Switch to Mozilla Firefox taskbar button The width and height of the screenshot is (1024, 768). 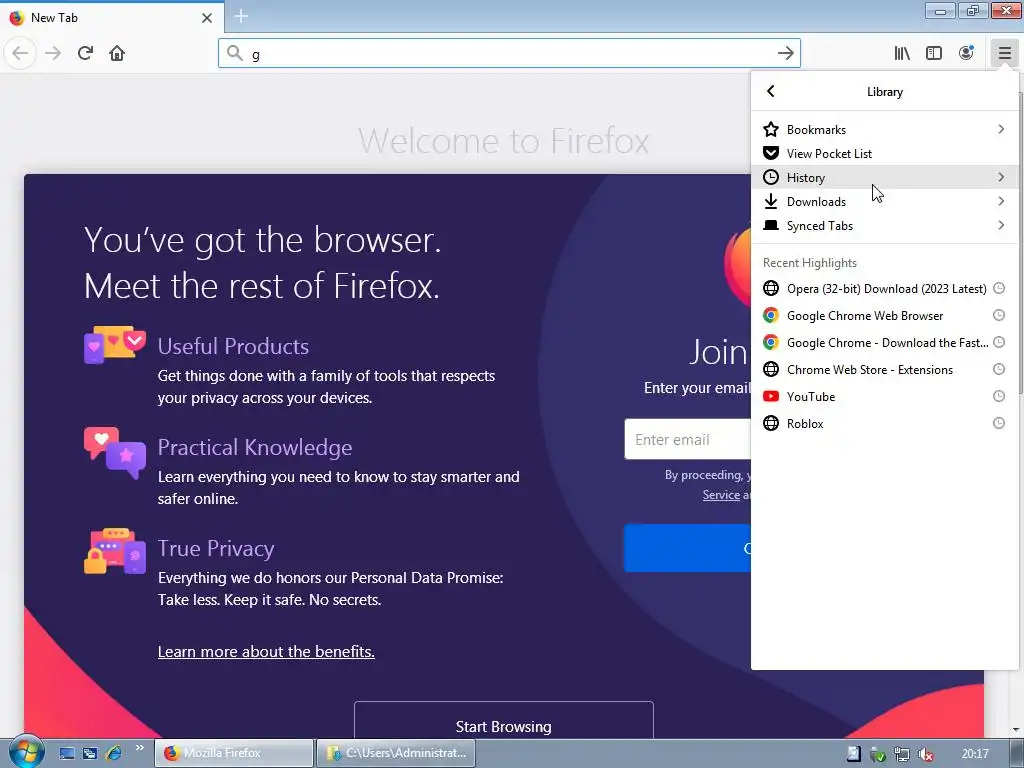(234, 753)
